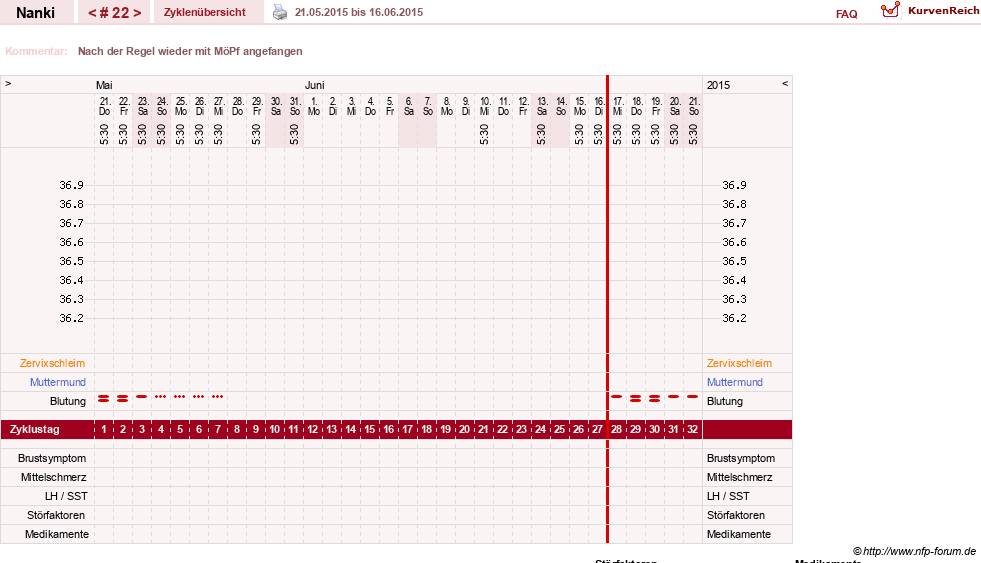The height and width of the screenshot is (563, 981).
Task: Click spotting dots on cycle day 5
Action: [180, 397]
